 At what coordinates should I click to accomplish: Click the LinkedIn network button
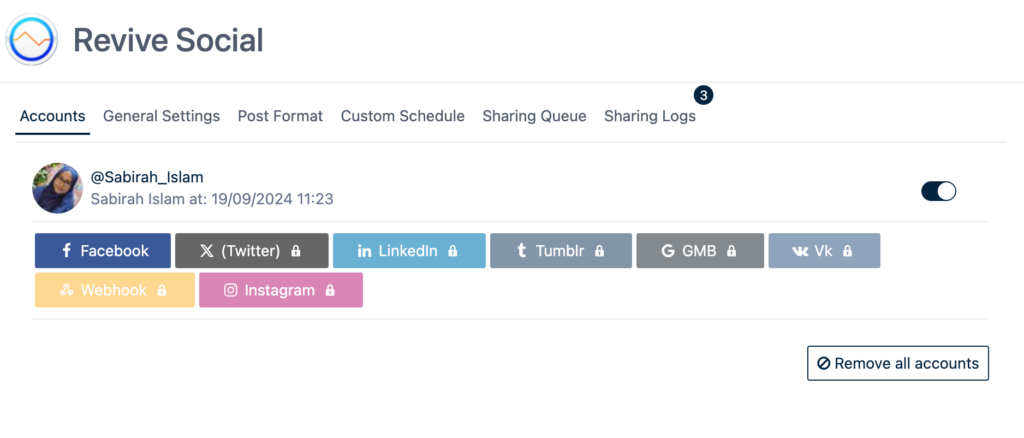pos(408,251)
